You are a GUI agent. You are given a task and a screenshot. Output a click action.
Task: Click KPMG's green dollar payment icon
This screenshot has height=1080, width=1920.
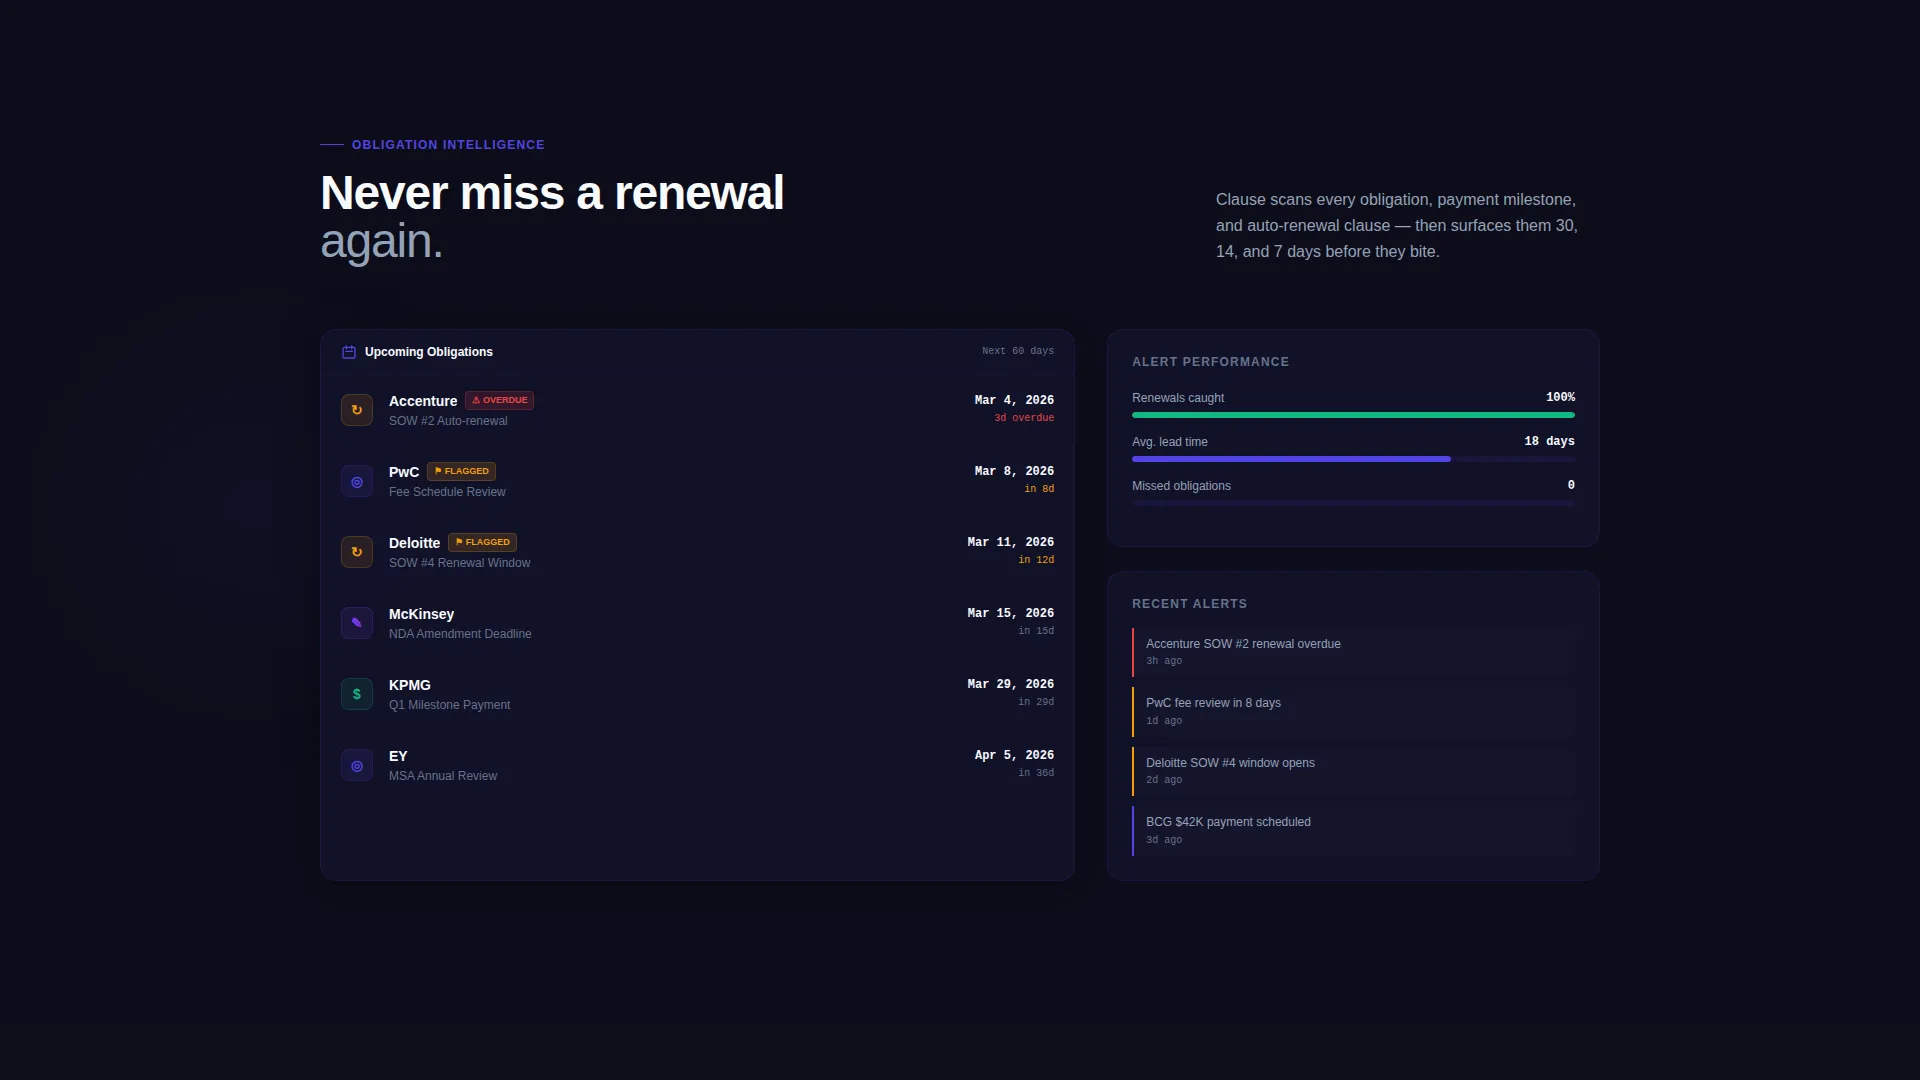pyautogui.click(x=357, y=694)
